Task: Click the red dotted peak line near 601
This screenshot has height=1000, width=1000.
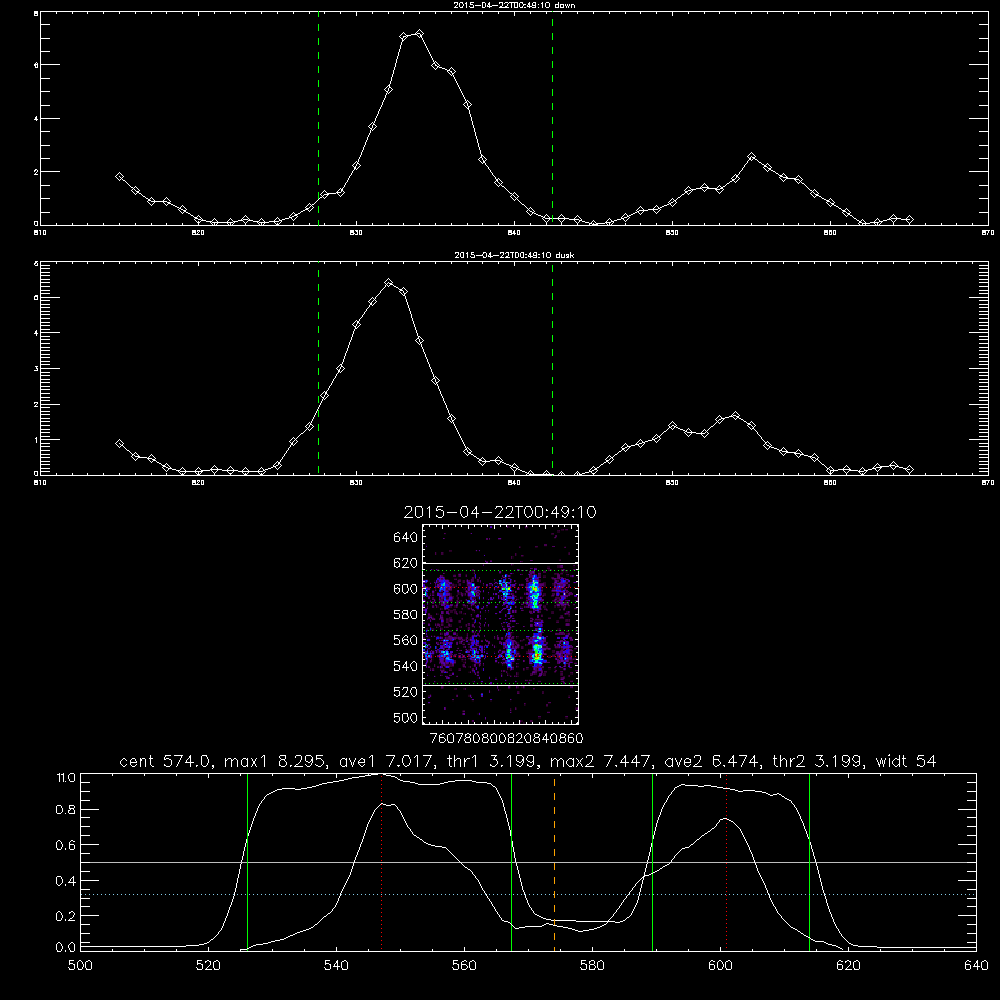Action: tap(726, 861)
